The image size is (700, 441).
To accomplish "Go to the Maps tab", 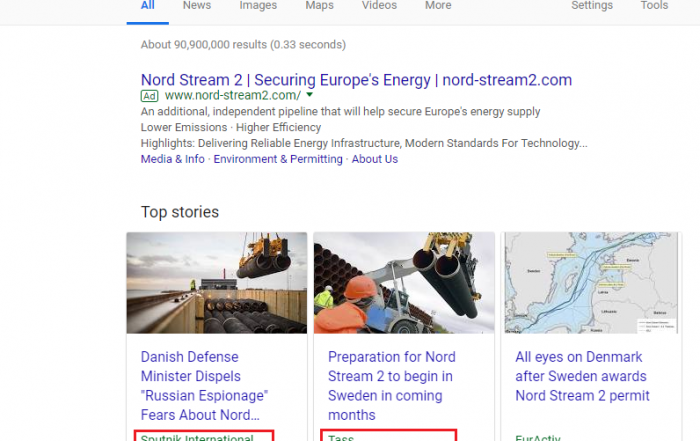I will click(x=319, y=6).
